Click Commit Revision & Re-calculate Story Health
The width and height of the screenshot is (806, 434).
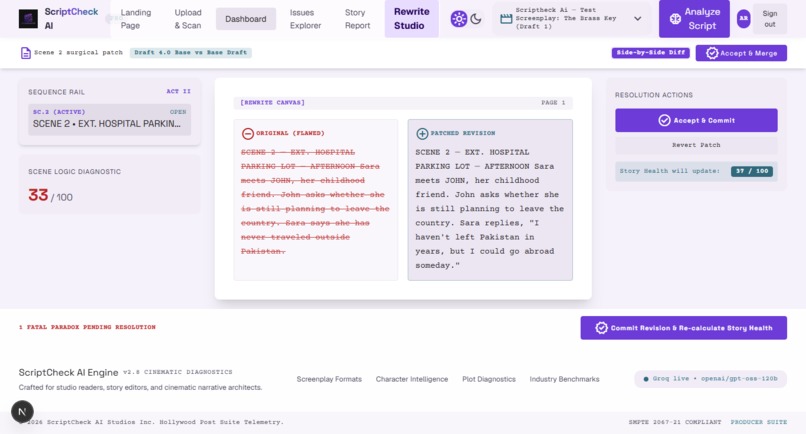[x=684, y=328]
